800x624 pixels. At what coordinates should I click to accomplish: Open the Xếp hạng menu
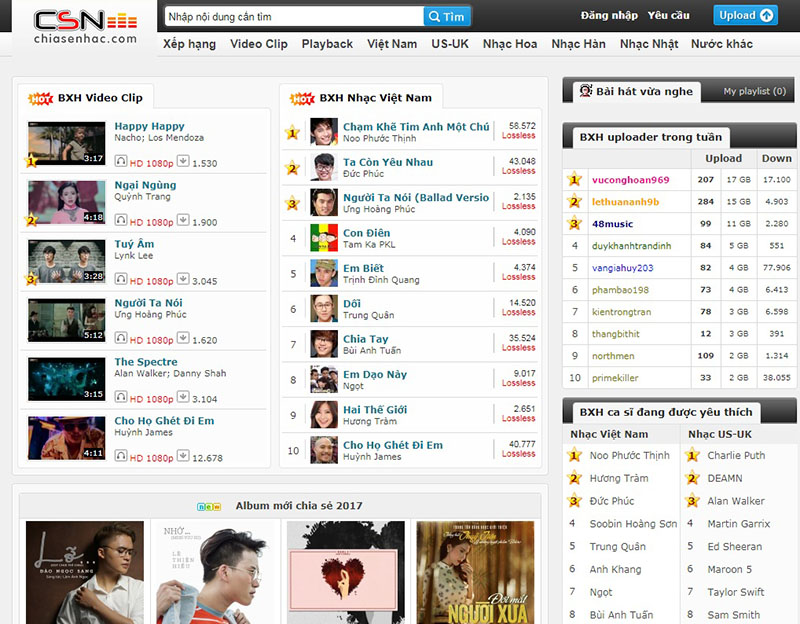click(x=189, y=44)
